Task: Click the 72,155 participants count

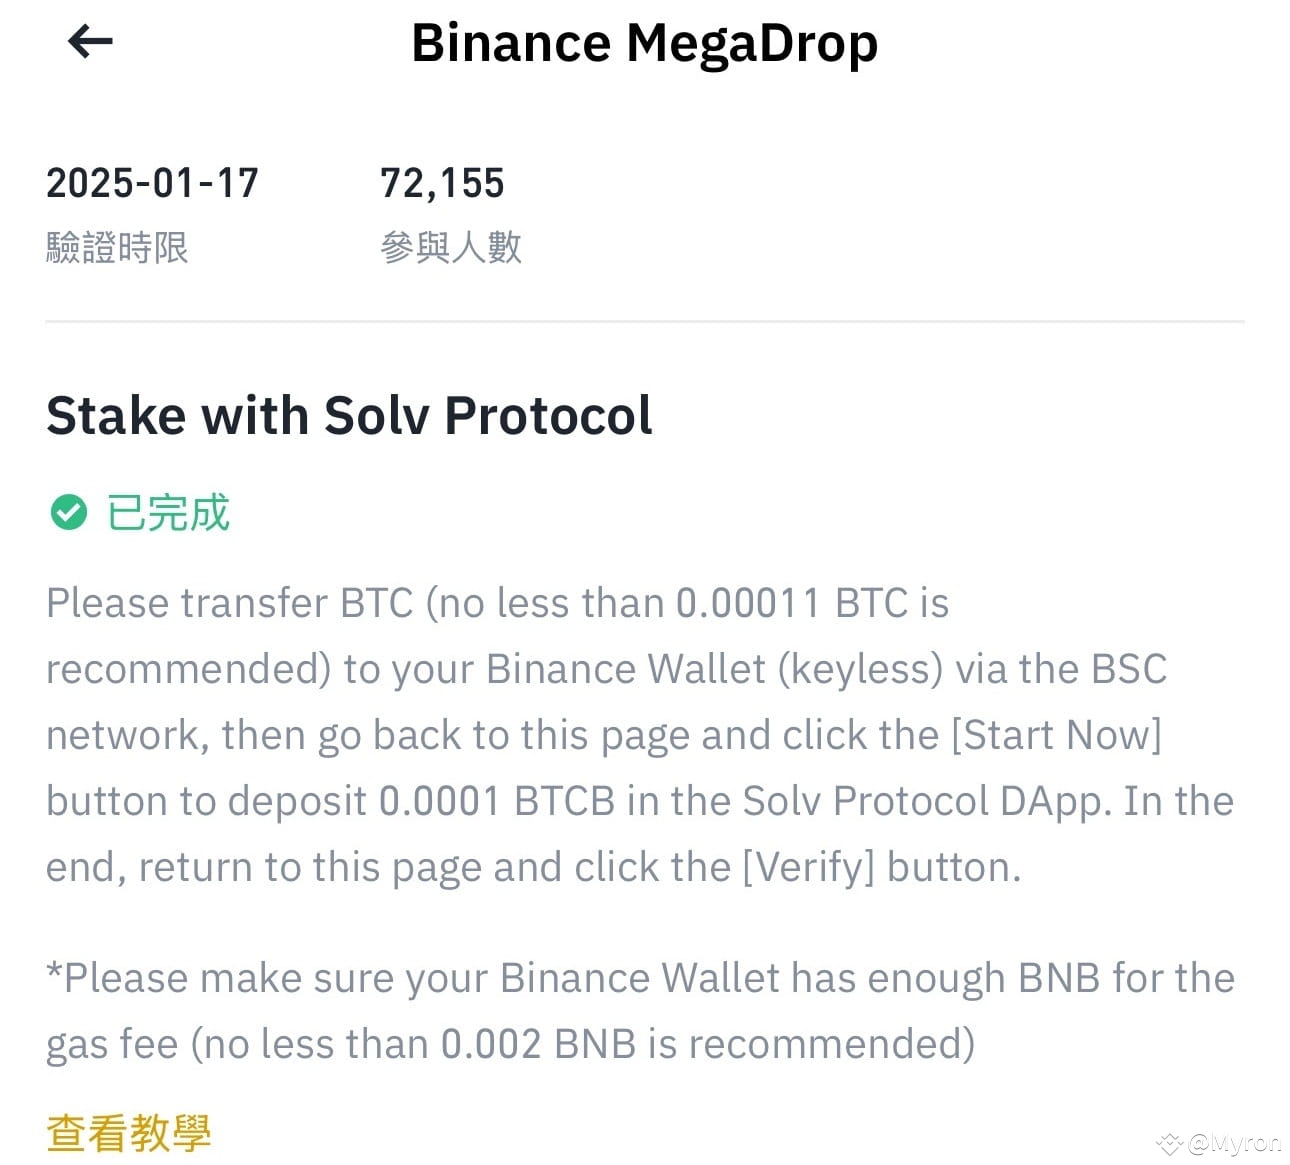Action: [442, 183]
